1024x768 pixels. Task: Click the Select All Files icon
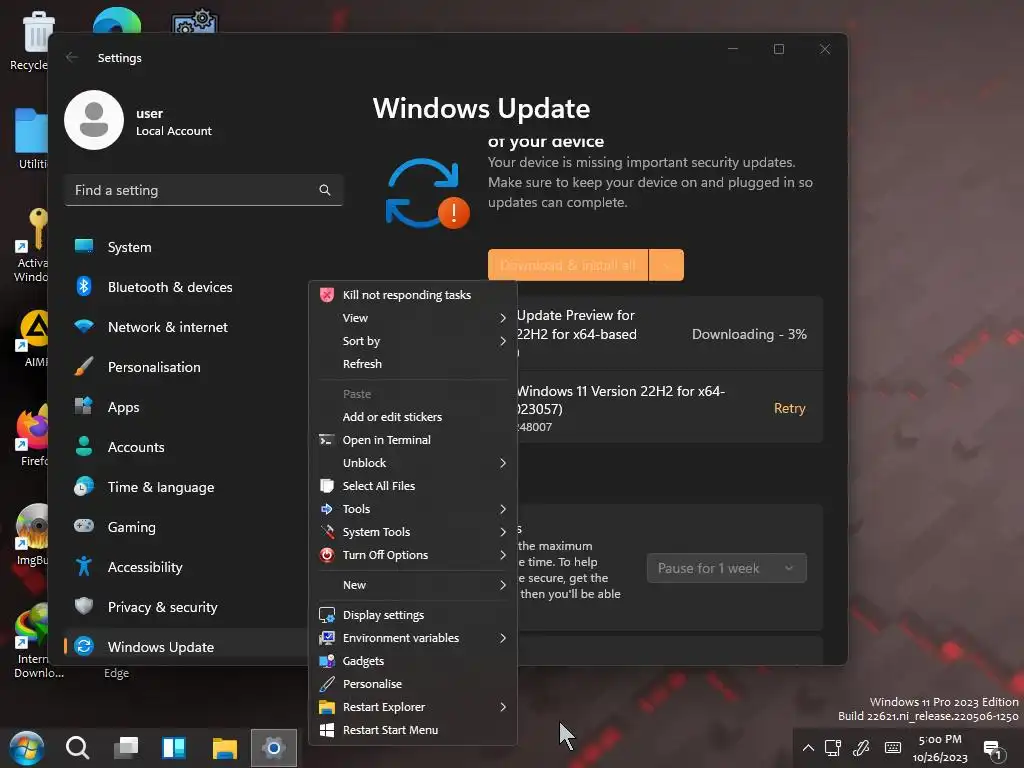click(327, 486)
